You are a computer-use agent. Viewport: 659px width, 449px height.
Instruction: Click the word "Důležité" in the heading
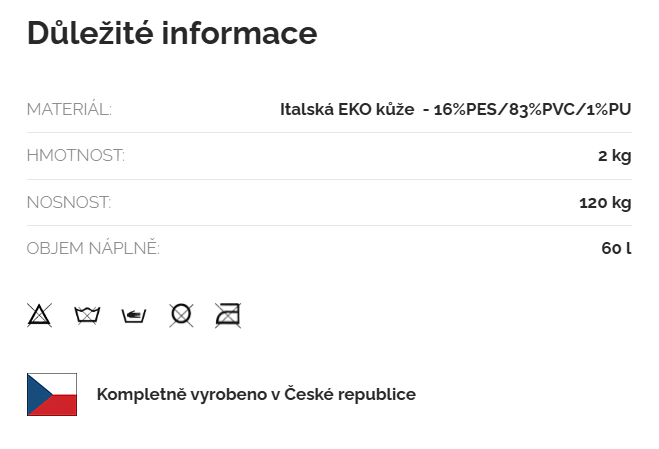click(90, 33)
